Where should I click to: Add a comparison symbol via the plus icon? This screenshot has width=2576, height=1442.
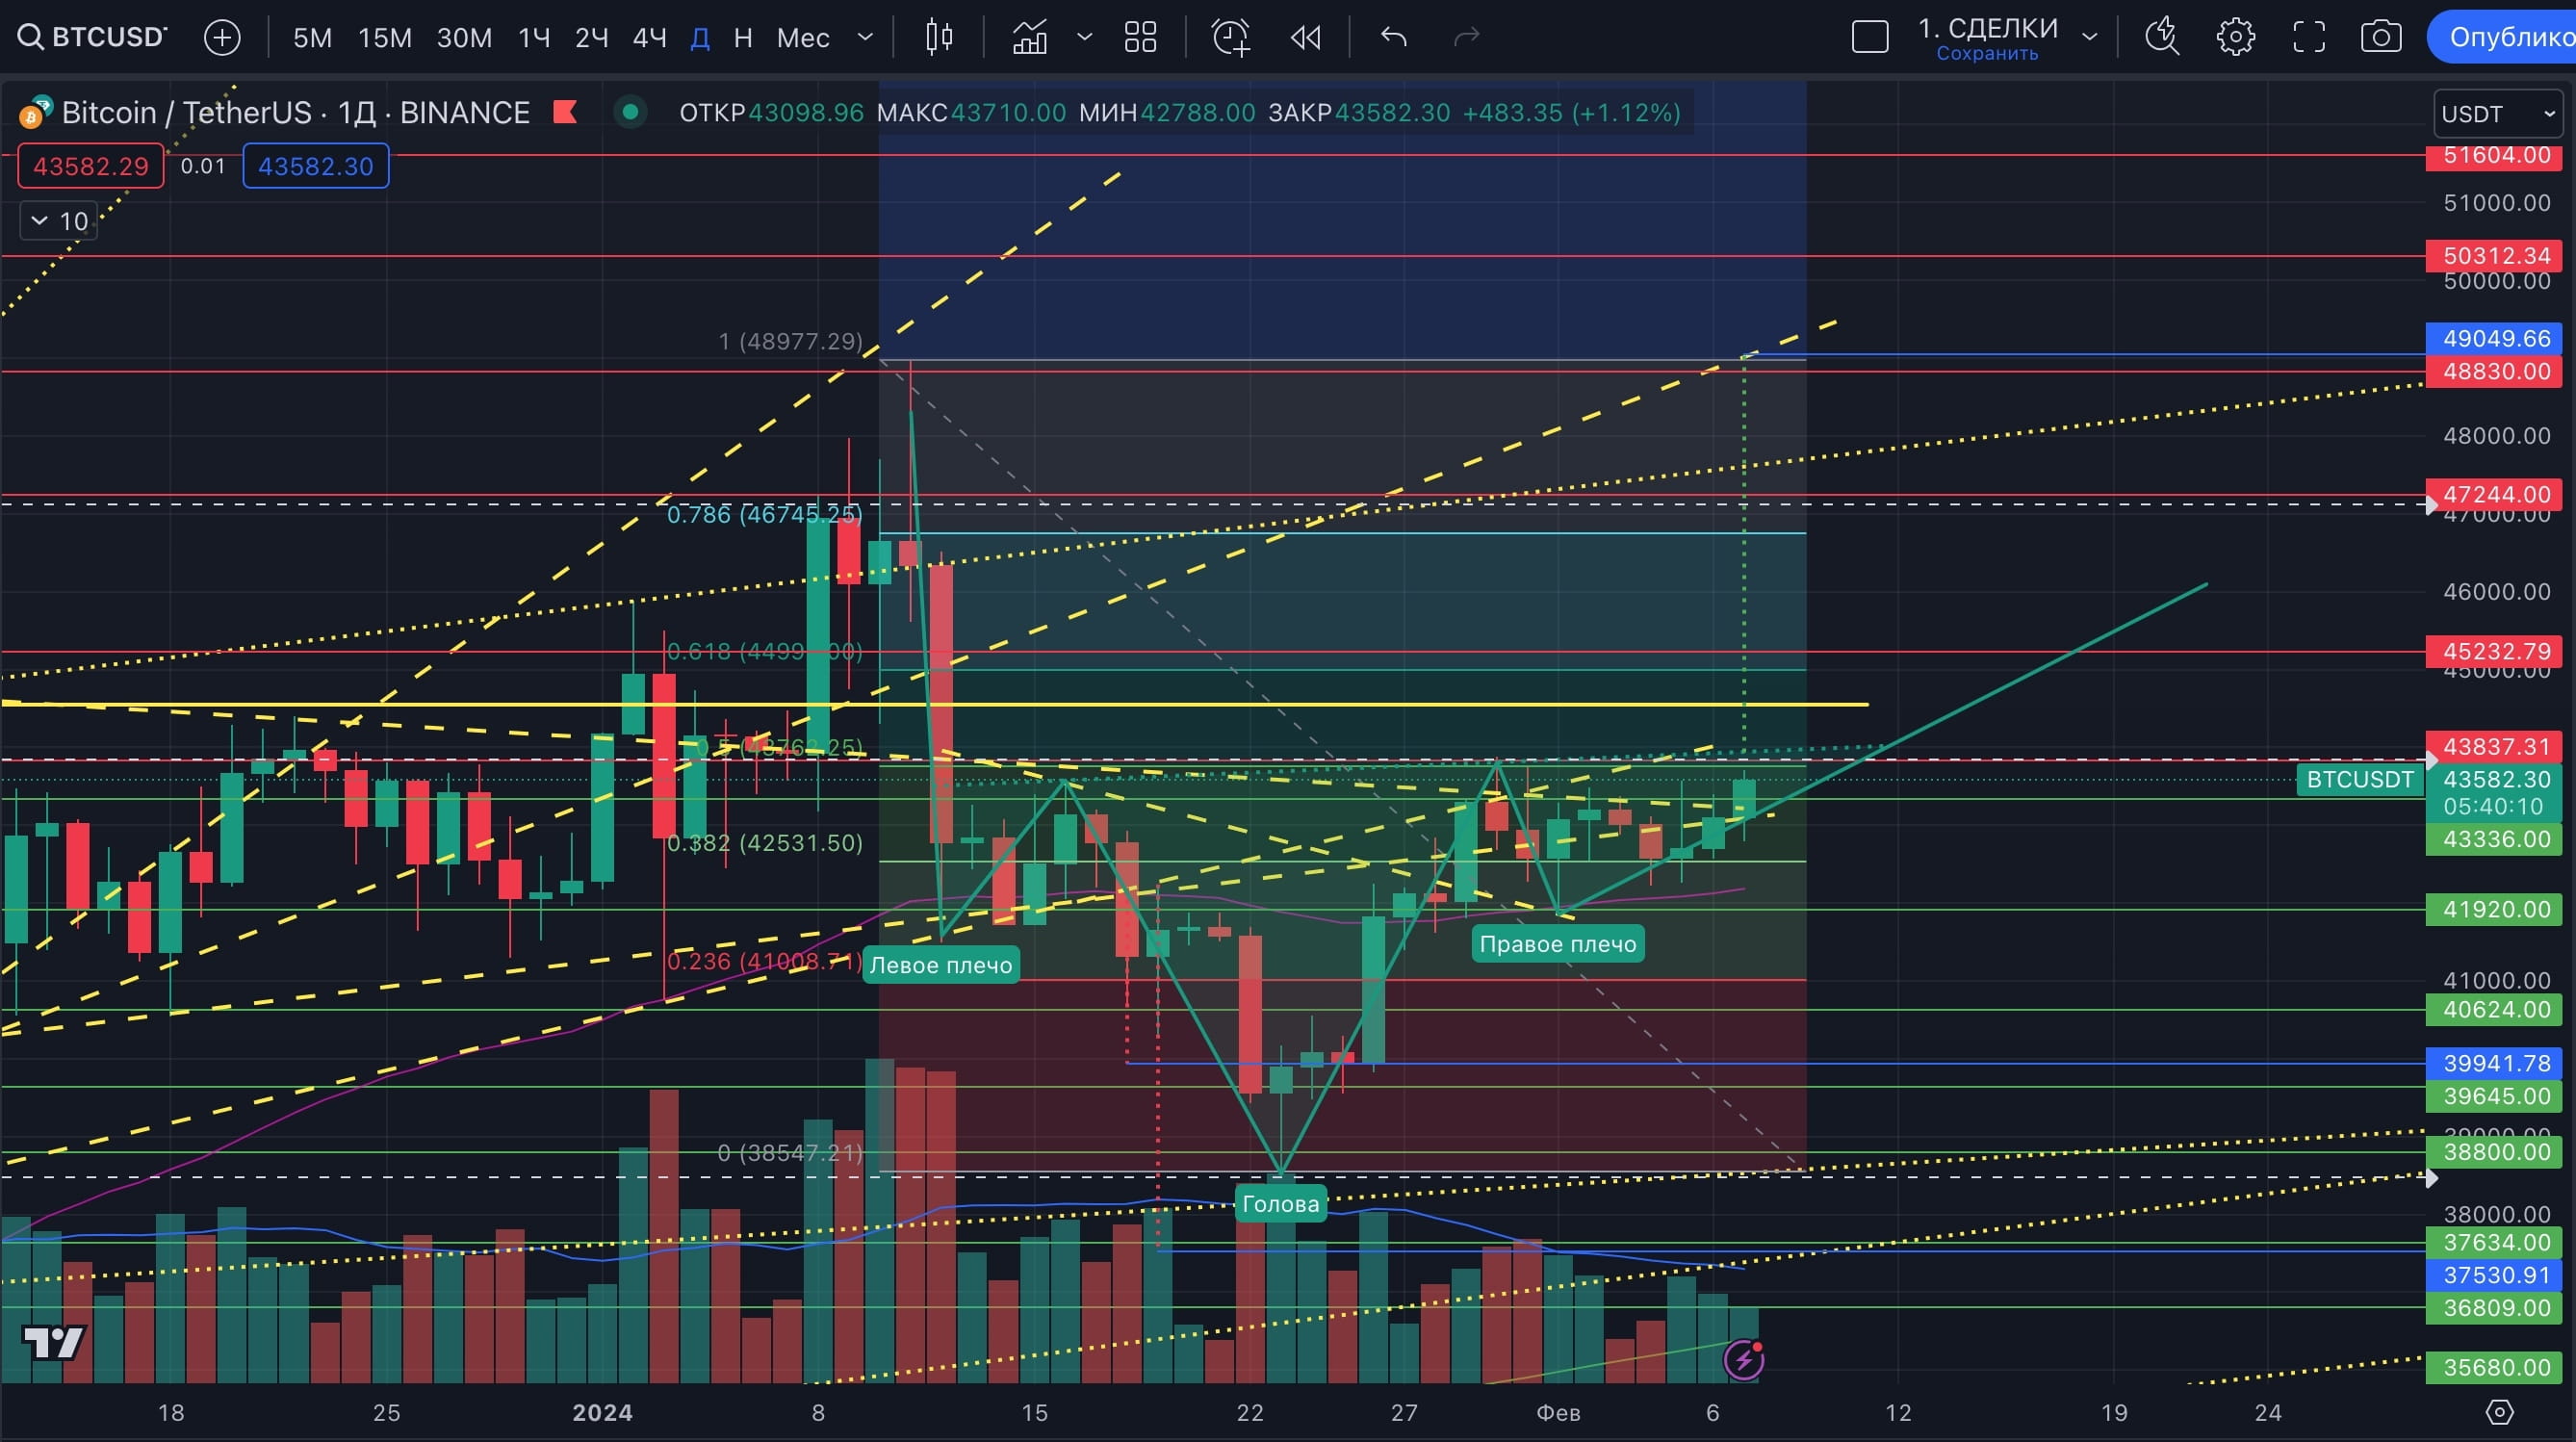coord(221,36)
